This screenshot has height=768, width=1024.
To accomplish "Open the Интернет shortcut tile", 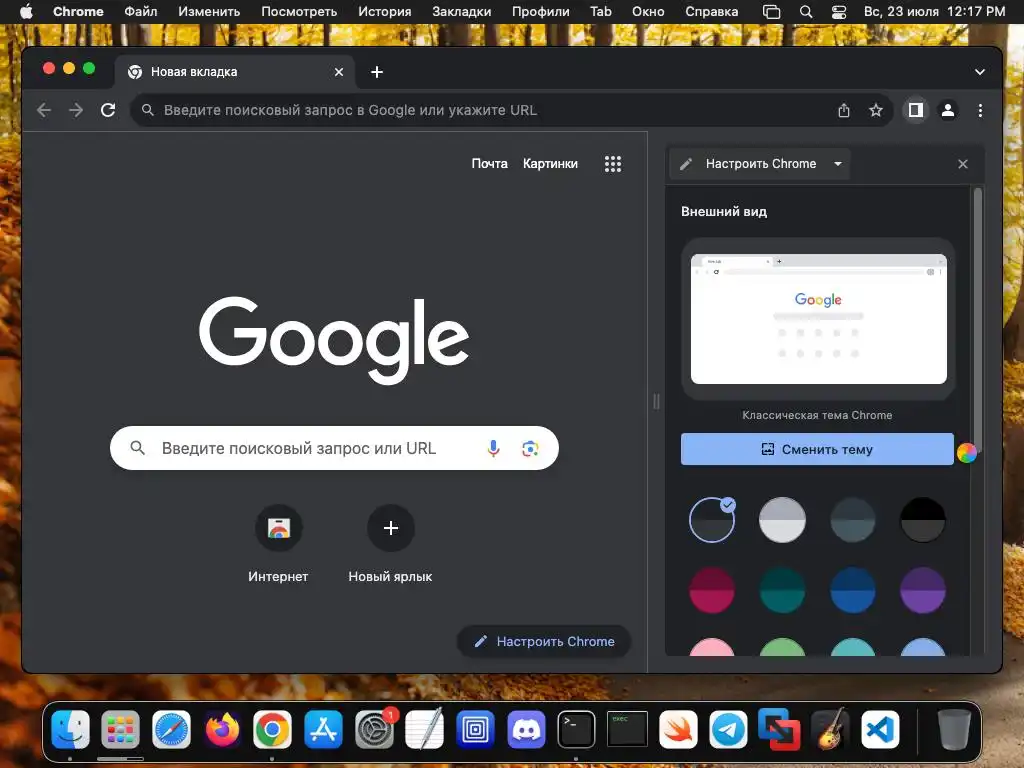I will 278,543.
